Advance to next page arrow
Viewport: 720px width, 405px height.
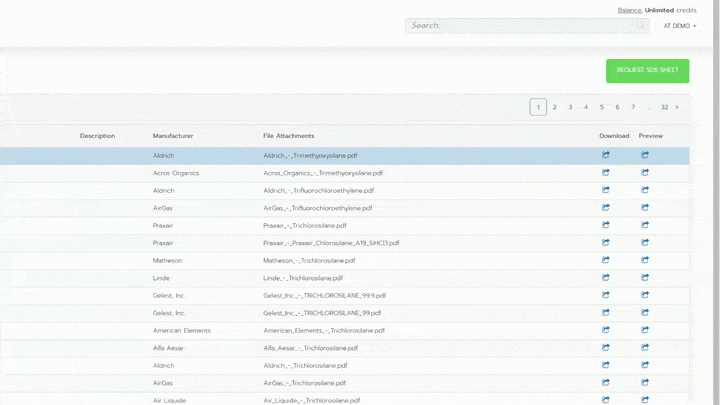point(677,107)
